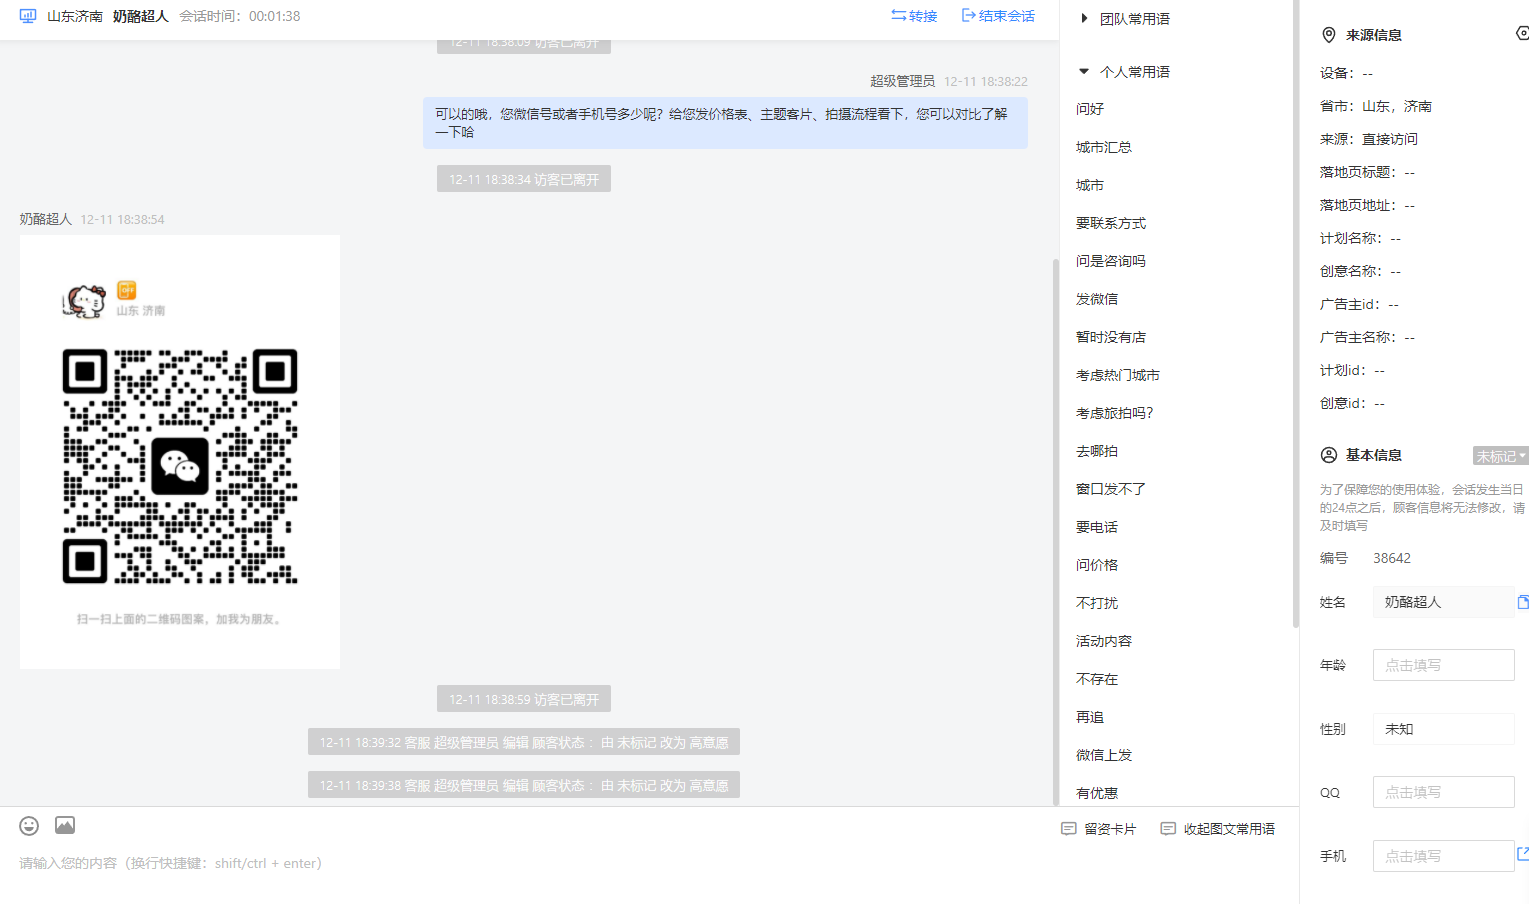1529x904 pixels.
Task: Select the 微信上发 quick phrase
Action: [1104, 755]
